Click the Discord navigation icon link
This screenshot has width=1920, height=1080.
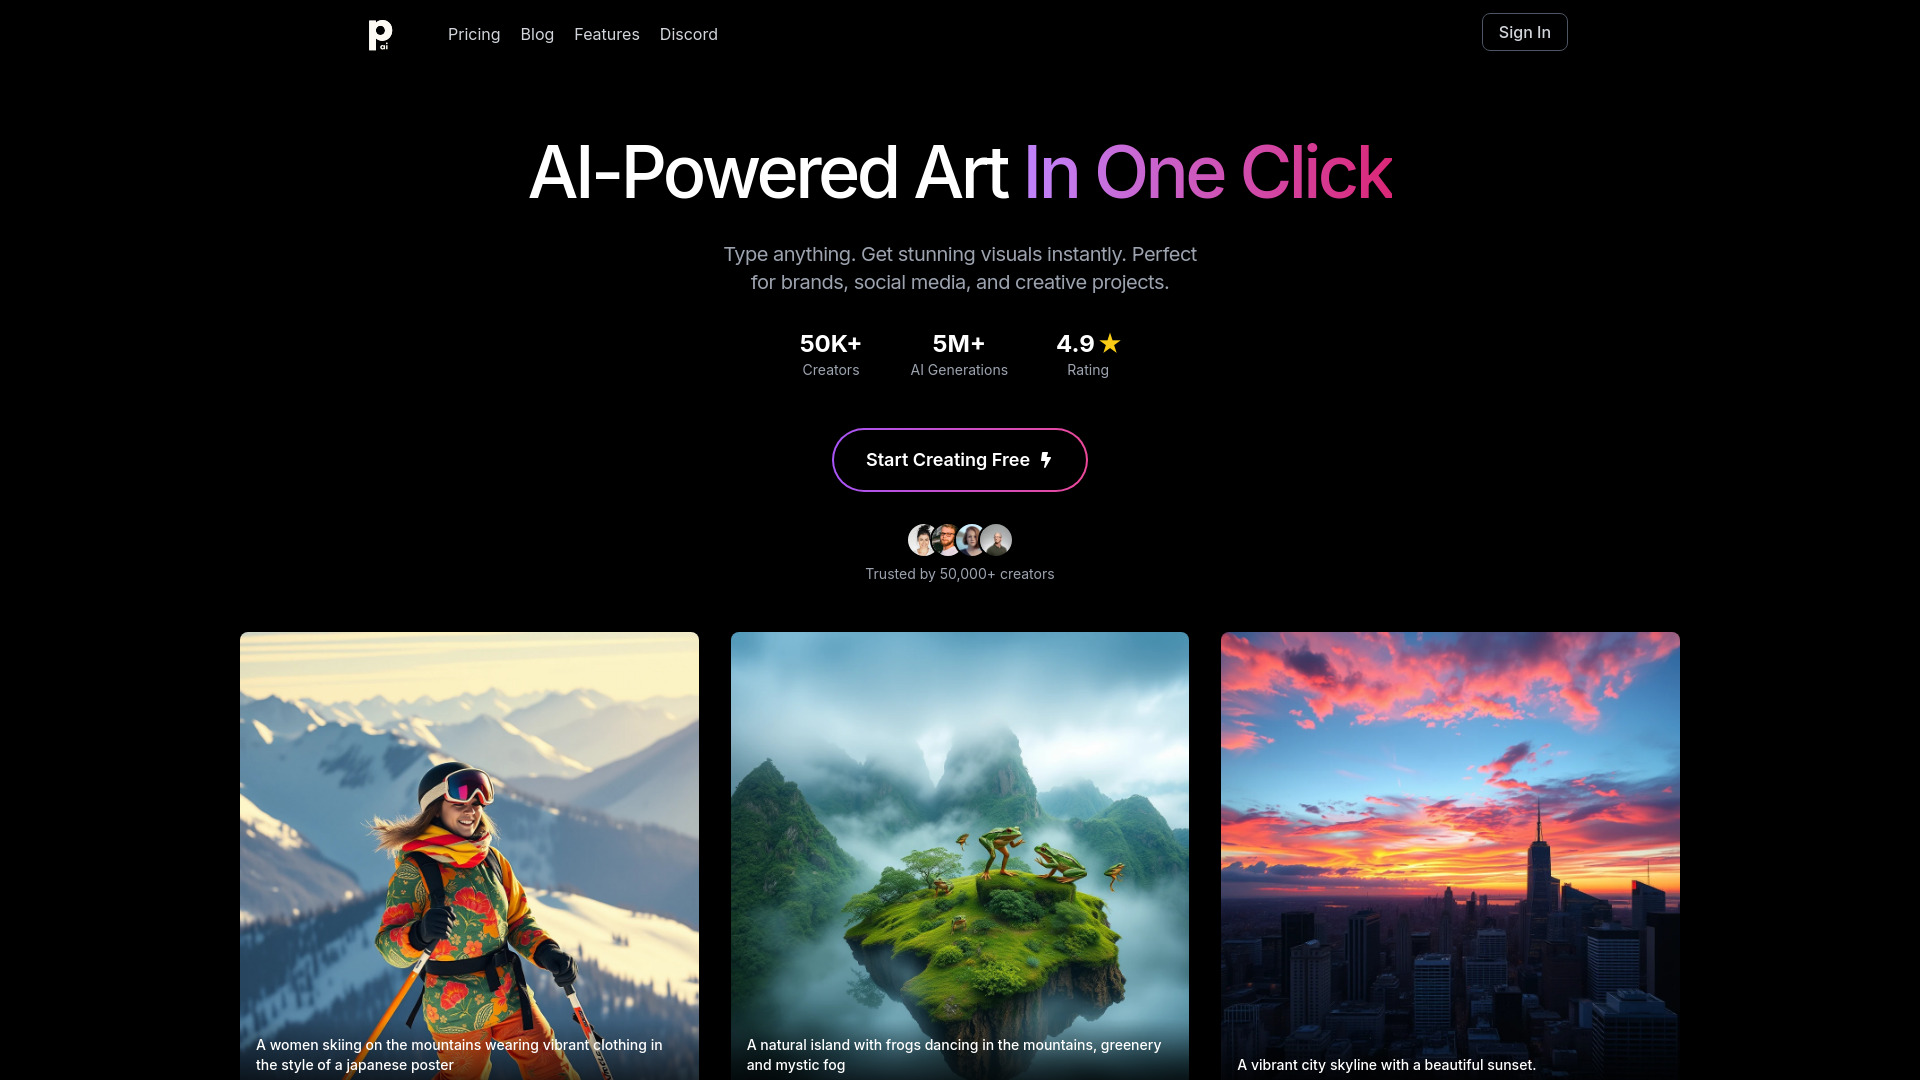pyautogui.click(x=688, y=34)
